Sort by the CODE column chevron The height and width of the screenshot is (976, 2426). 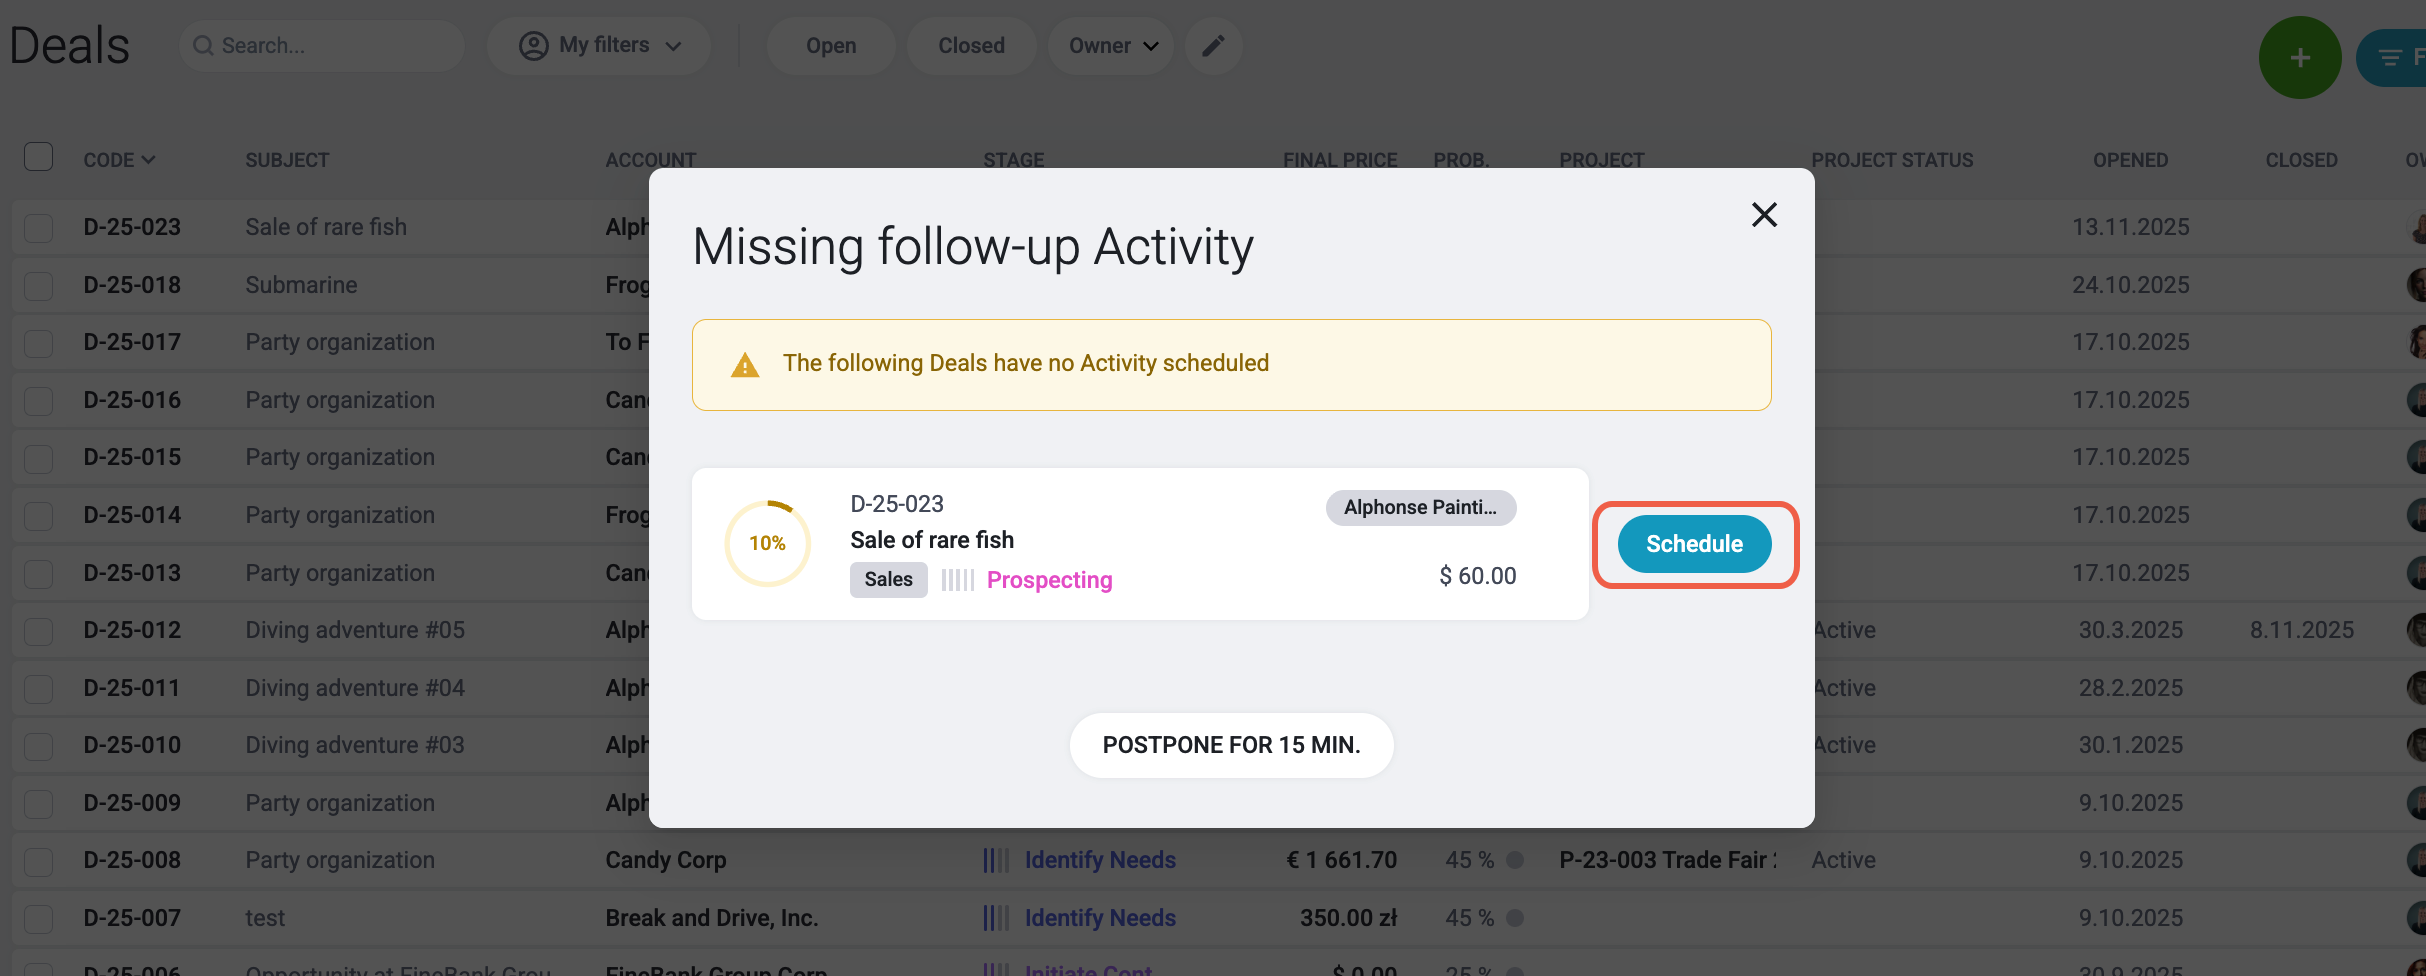[149, 160]
